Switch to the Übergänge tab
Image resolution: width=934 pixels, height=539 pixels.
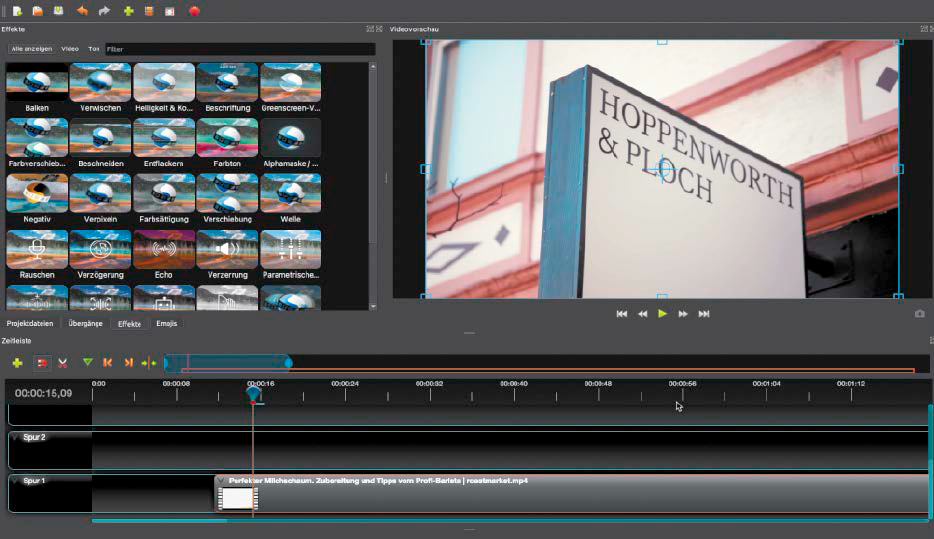[85, 323]
